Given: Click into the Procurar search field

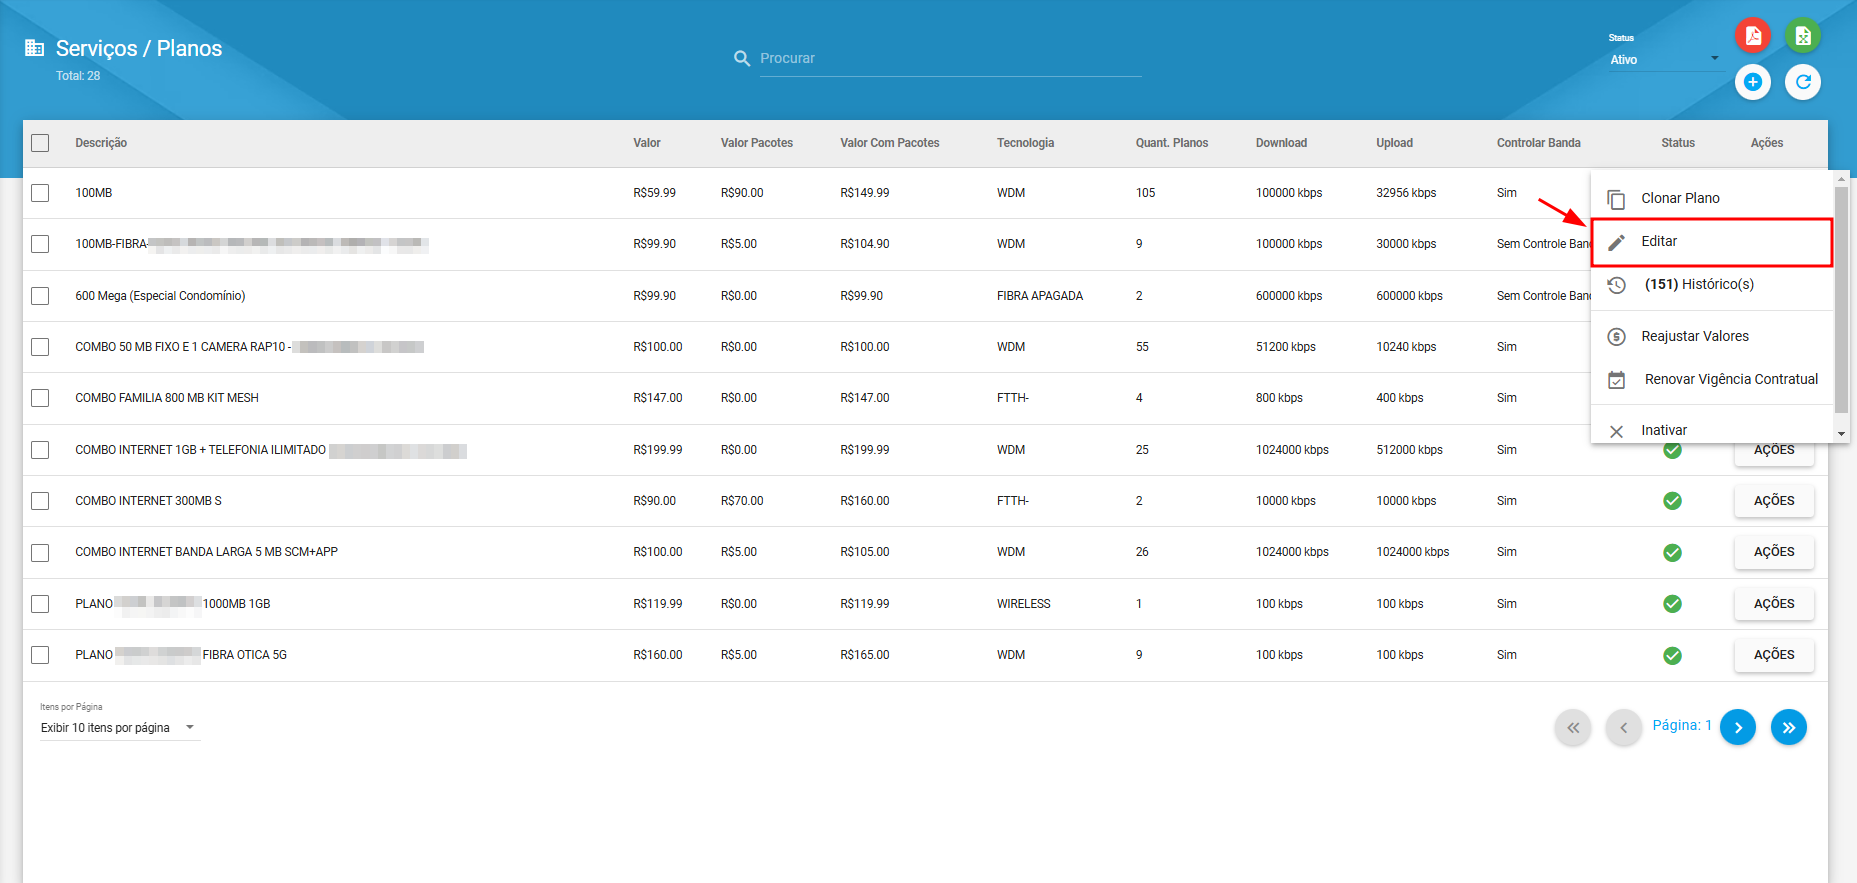Looking at the screenshot, I should (x=950, y=59).
